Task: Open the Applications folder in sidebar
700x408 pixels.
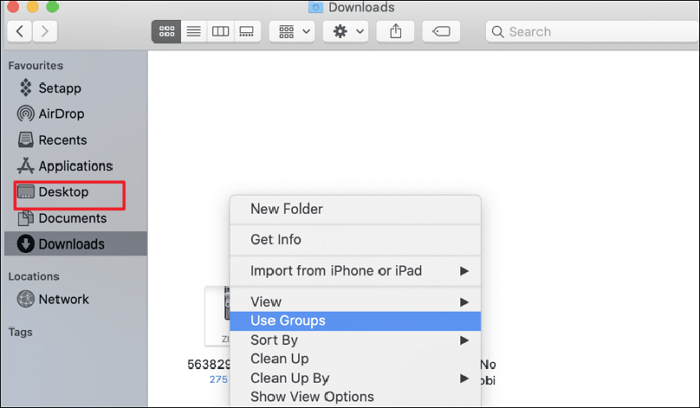Action: 75,166
